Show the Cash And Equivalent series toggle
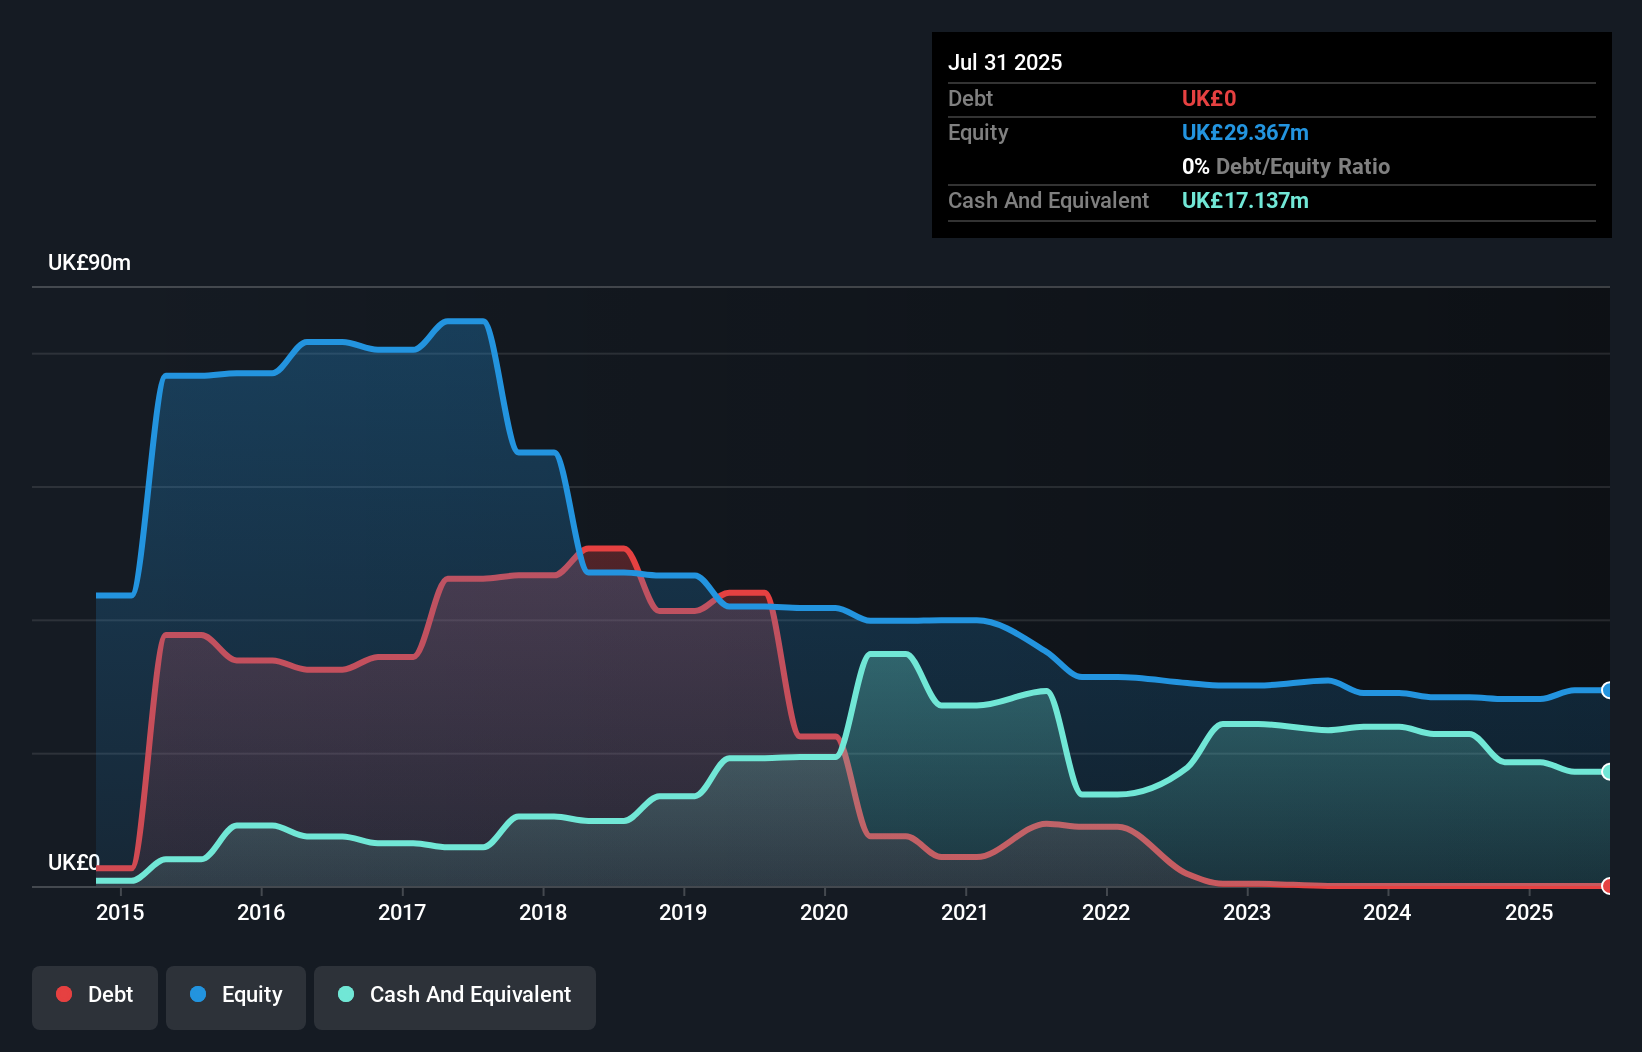This screenshot has width=1642, height=1052. (454, 994)
